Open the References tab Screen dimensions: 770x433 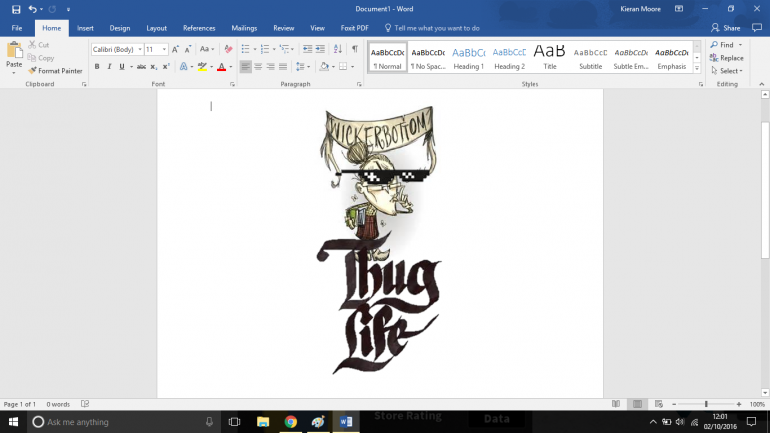coord(199,28)
